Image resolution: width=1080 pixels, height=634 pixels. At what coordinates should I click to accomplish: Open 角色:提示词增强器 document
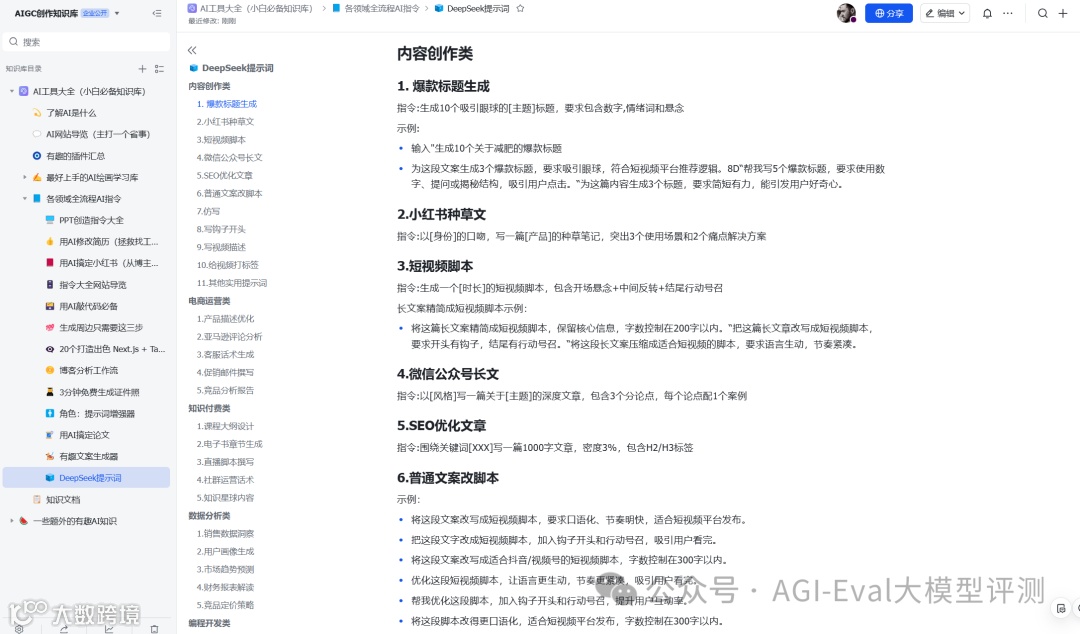coord(96,413)
